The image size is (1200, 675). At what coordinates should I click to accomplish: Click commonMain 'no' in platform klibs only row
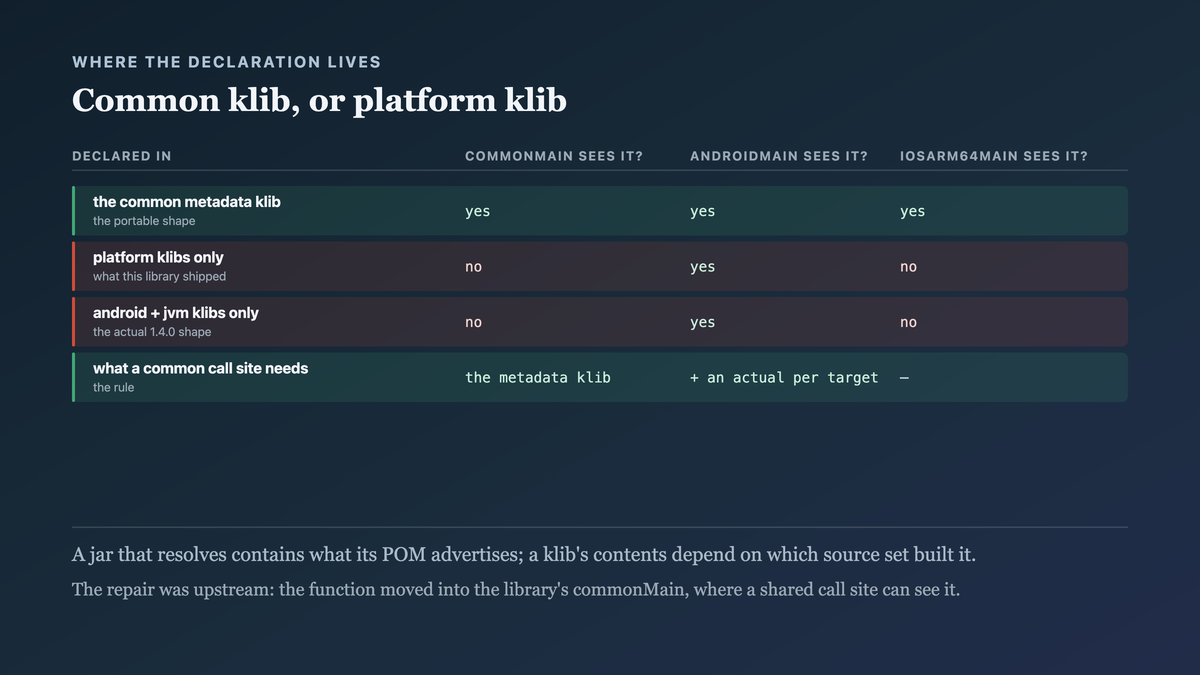474,267
